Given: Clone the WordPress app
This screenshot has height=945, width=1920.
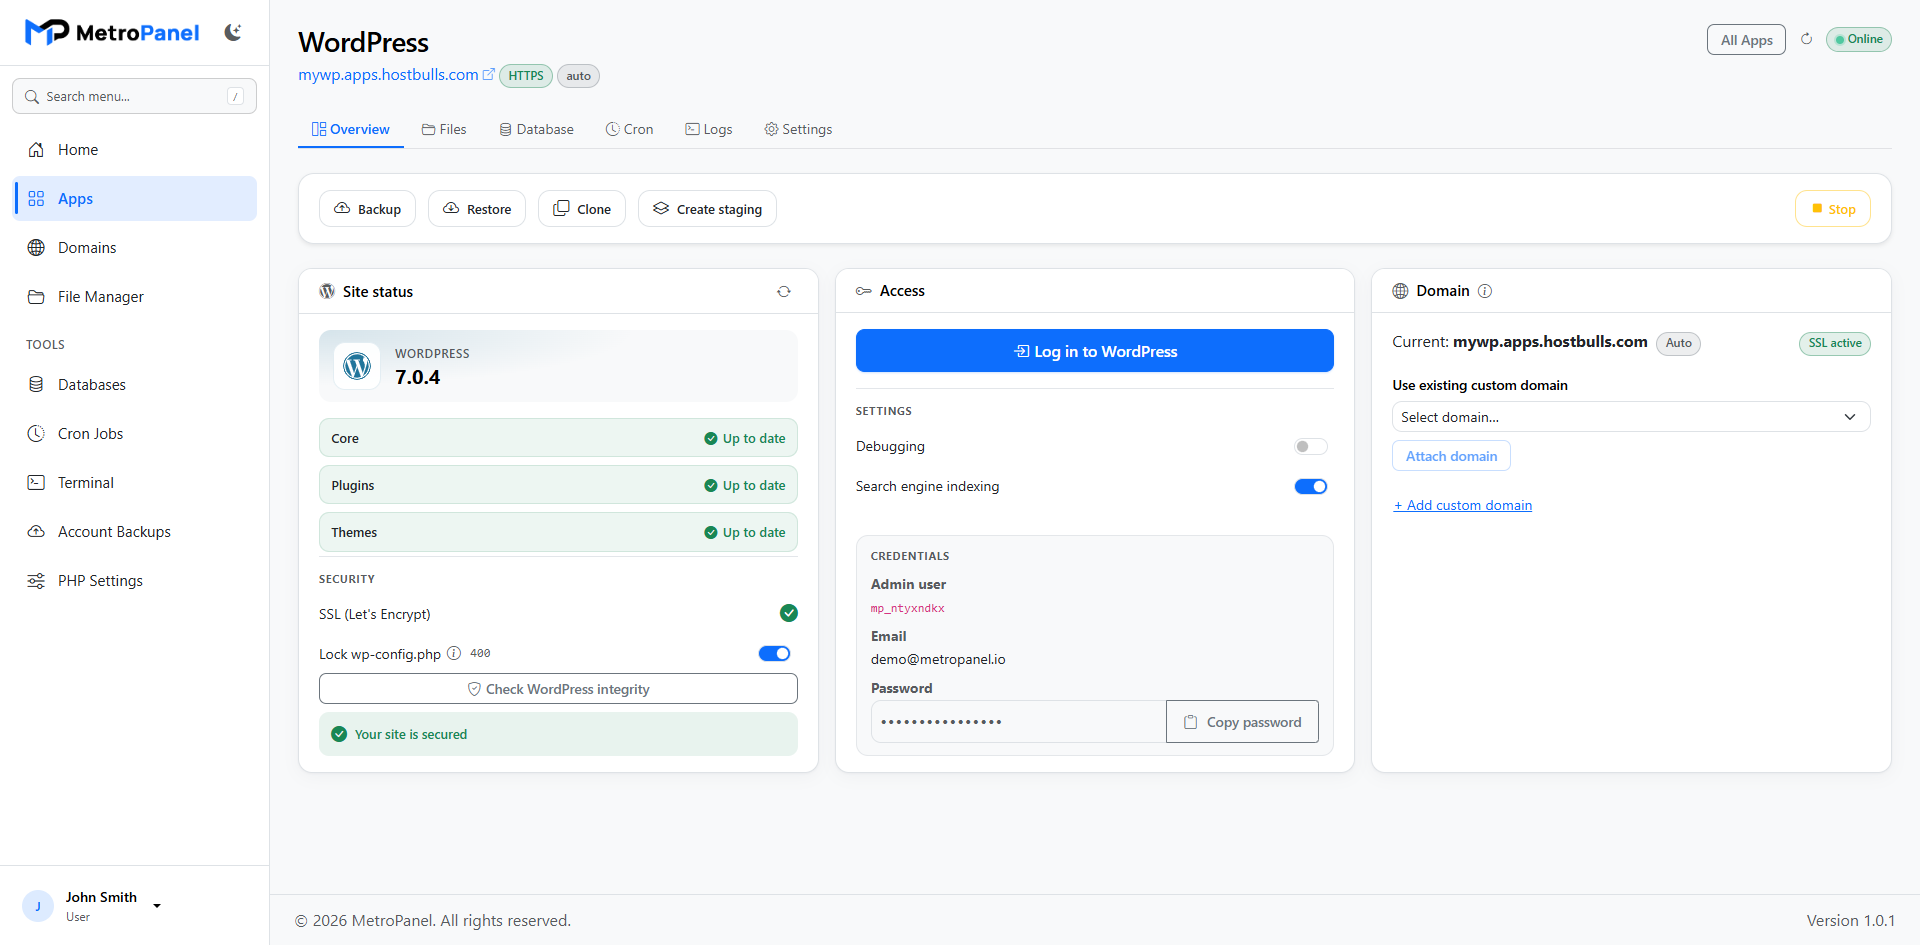Looking at the screenshot, I should coord(582,209).
